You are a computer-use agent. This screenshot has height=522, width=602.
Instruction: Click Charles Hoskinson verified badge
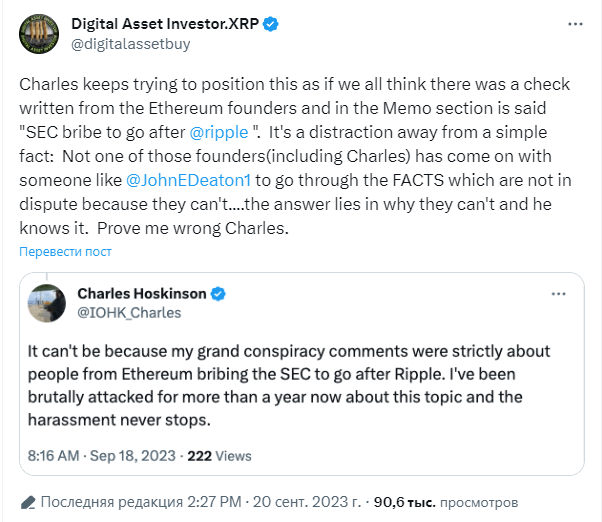tap(218, 294)
